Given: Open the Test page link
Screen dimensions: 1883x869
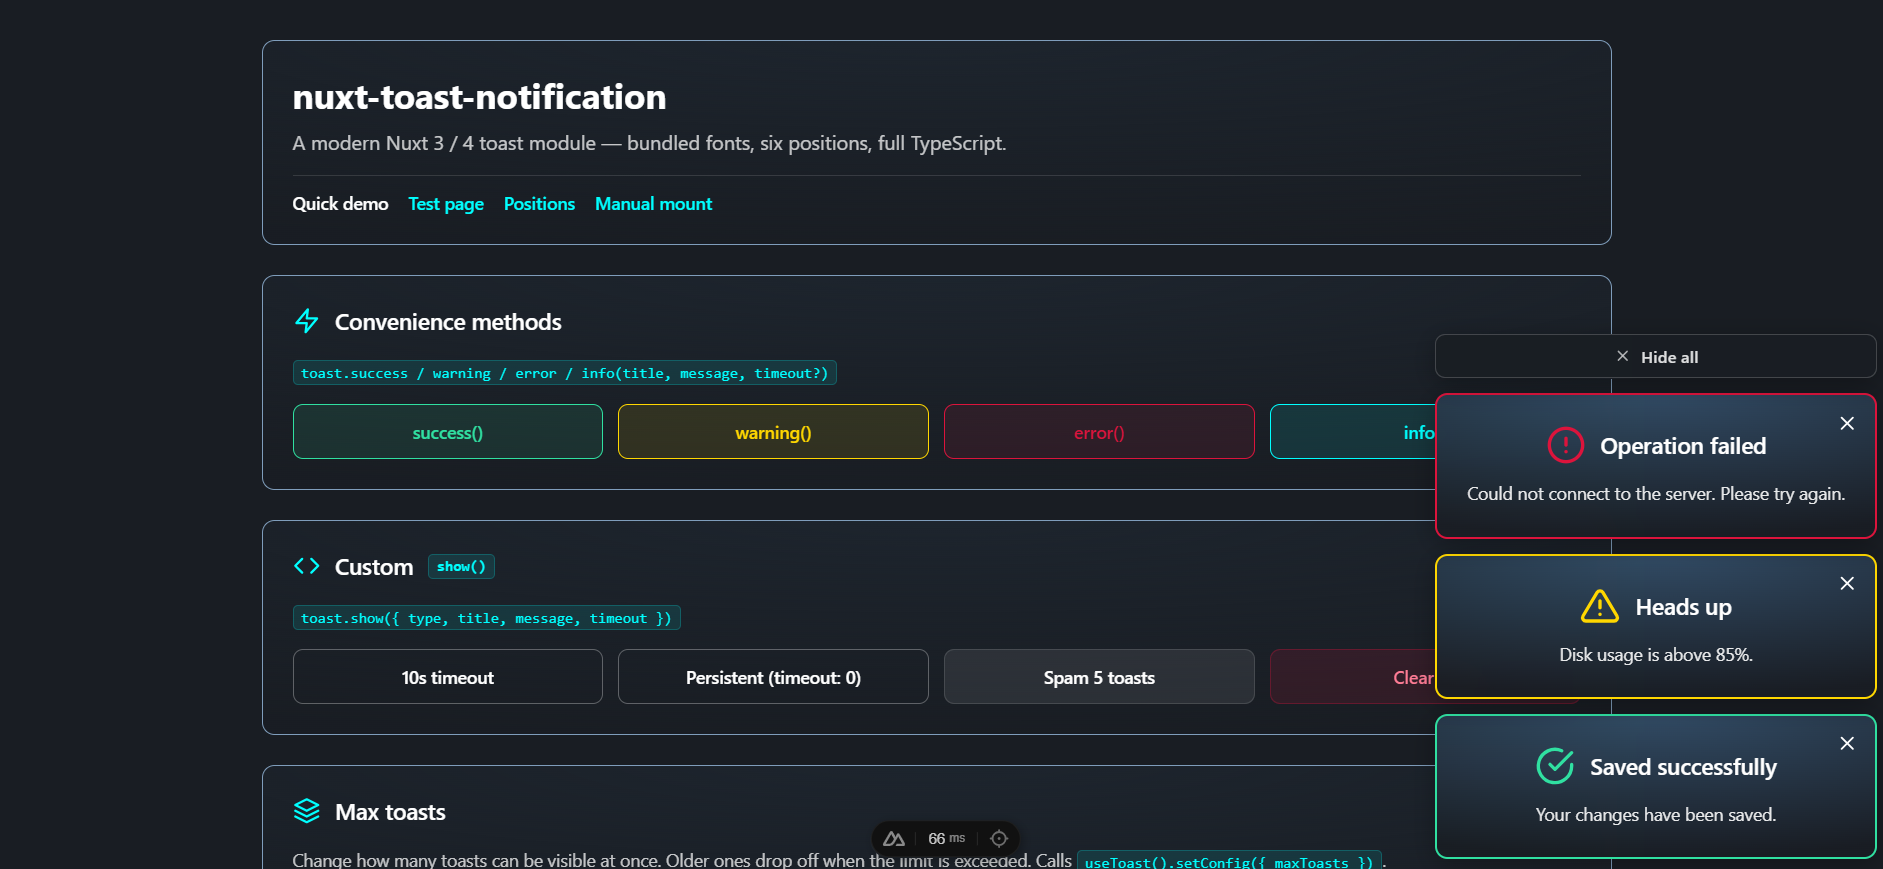Looking at the screenshot, I should [x=446, y=204].
